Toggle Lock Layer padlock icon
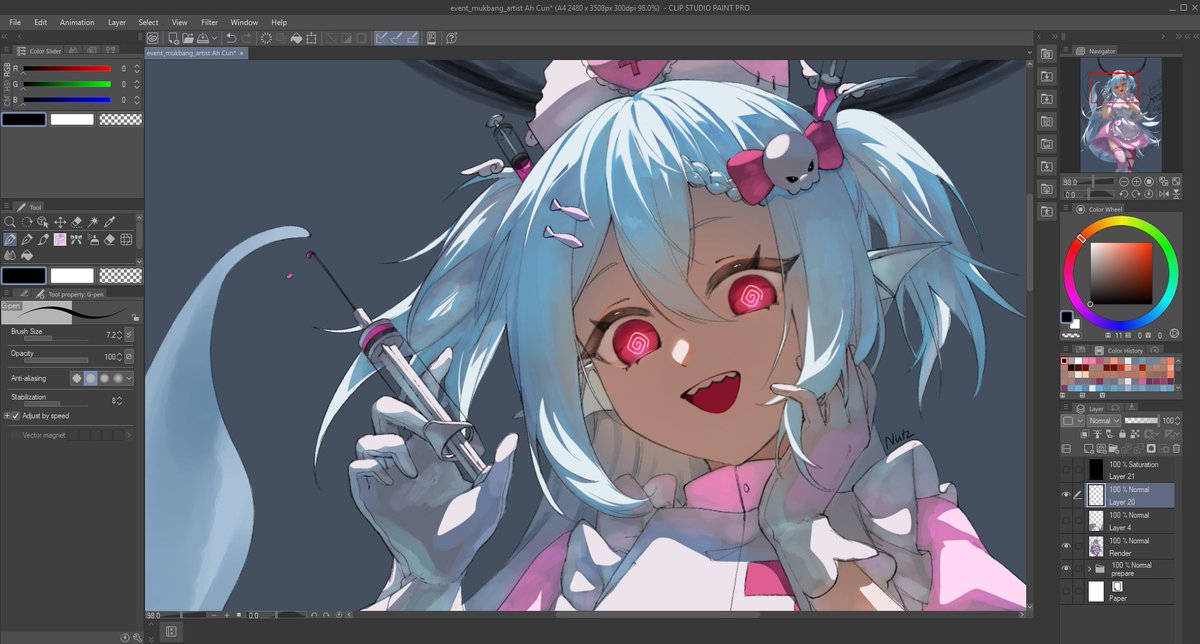Image resolution: width=1200 pixels, height=644 pixels. click(1122, 433)
